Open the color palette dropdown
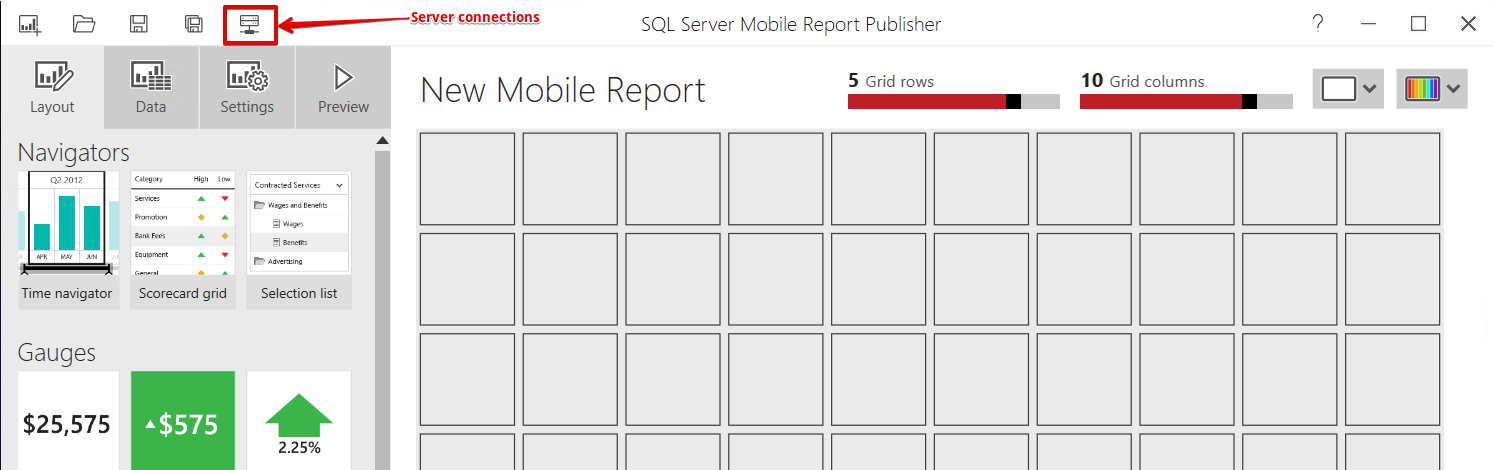This screenshot has width=1494, height=470. 1432,89
